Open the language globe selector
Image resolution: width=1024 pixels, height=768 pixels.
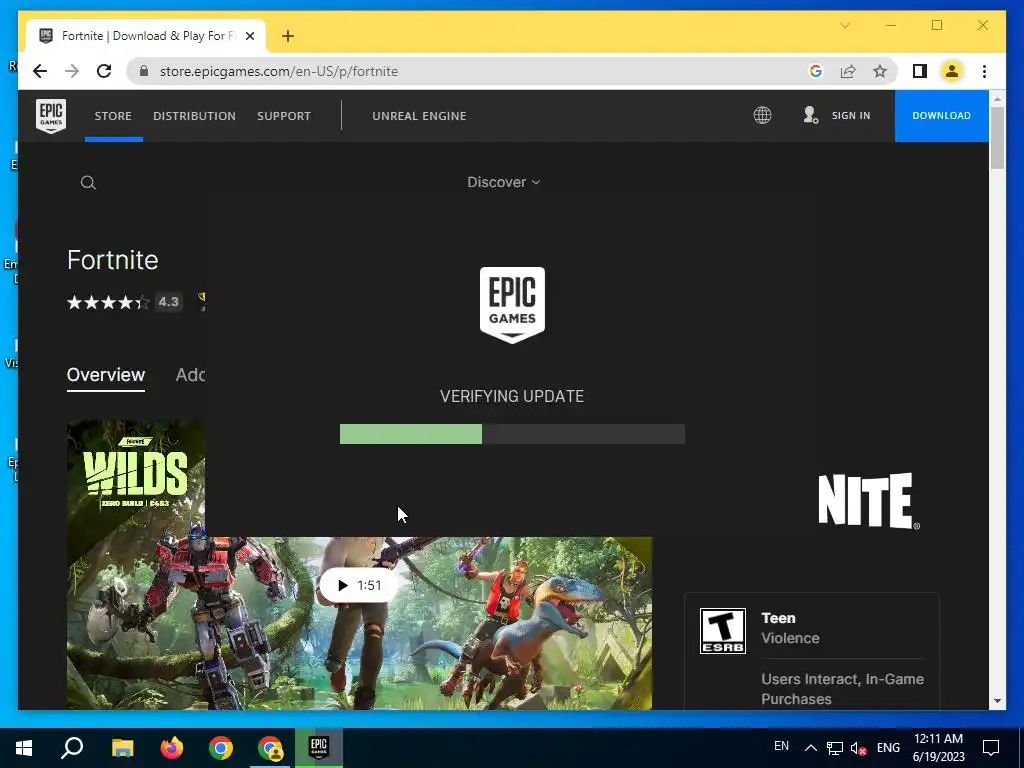point(762,116)
